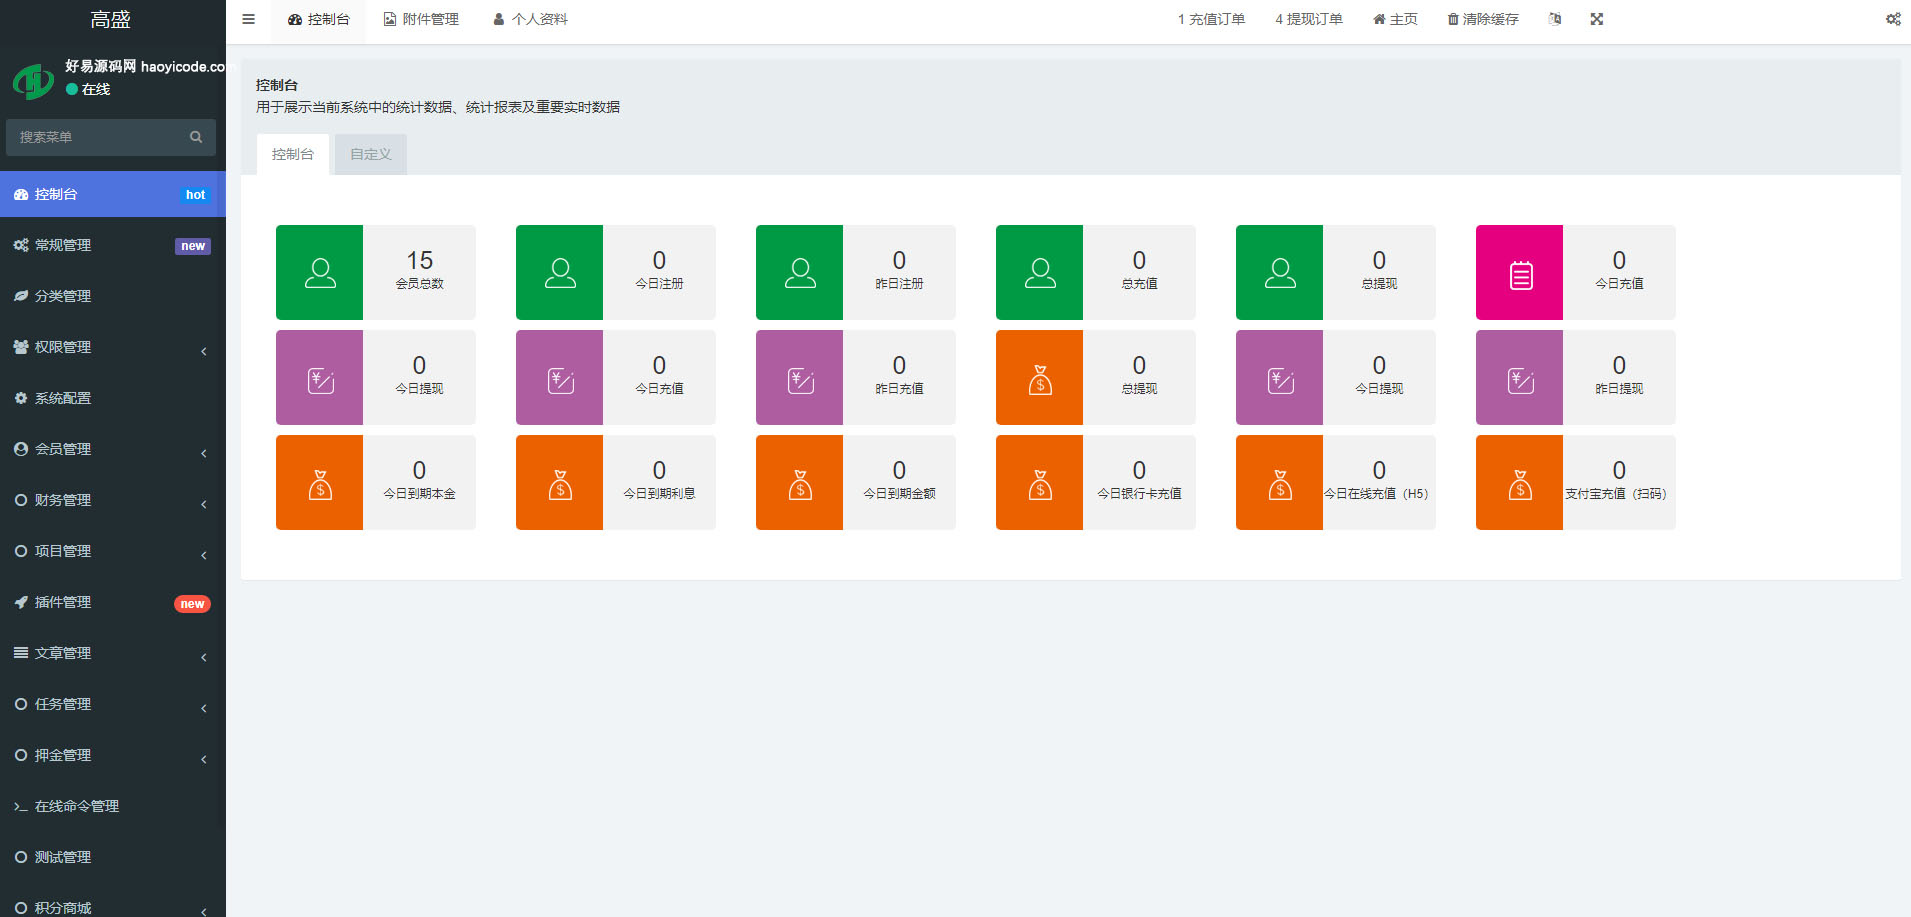Click the pink clipboard icon for 今日充值
This screenshot has width=1911, height=917.
point(1520,273)
